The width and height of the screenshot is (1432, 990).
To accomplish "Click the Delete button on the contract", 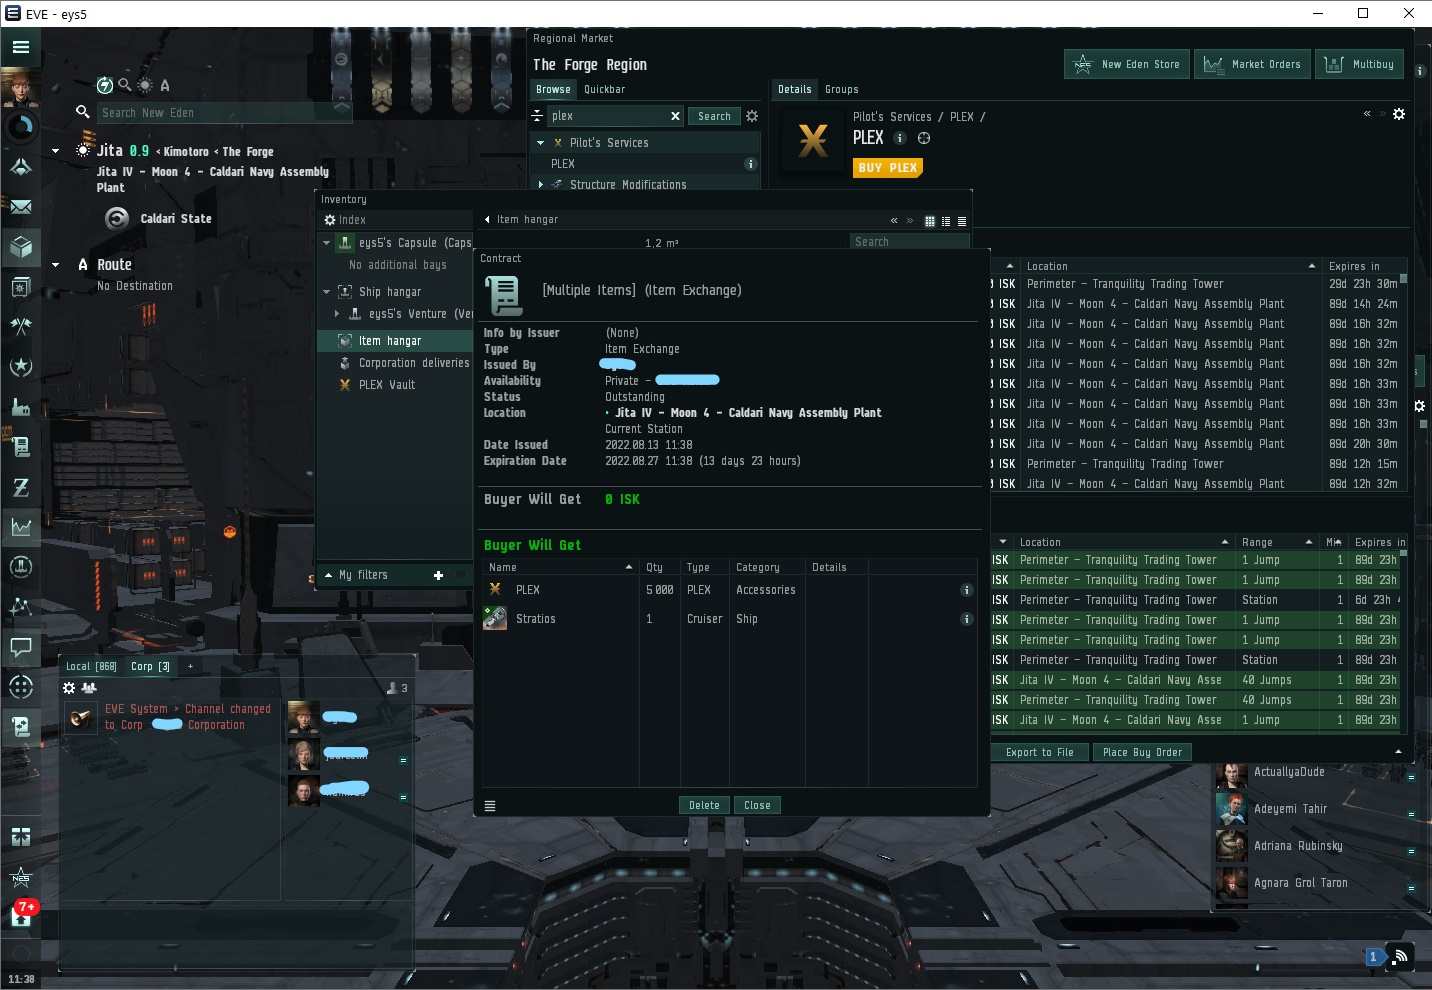I will coord(704,805).
